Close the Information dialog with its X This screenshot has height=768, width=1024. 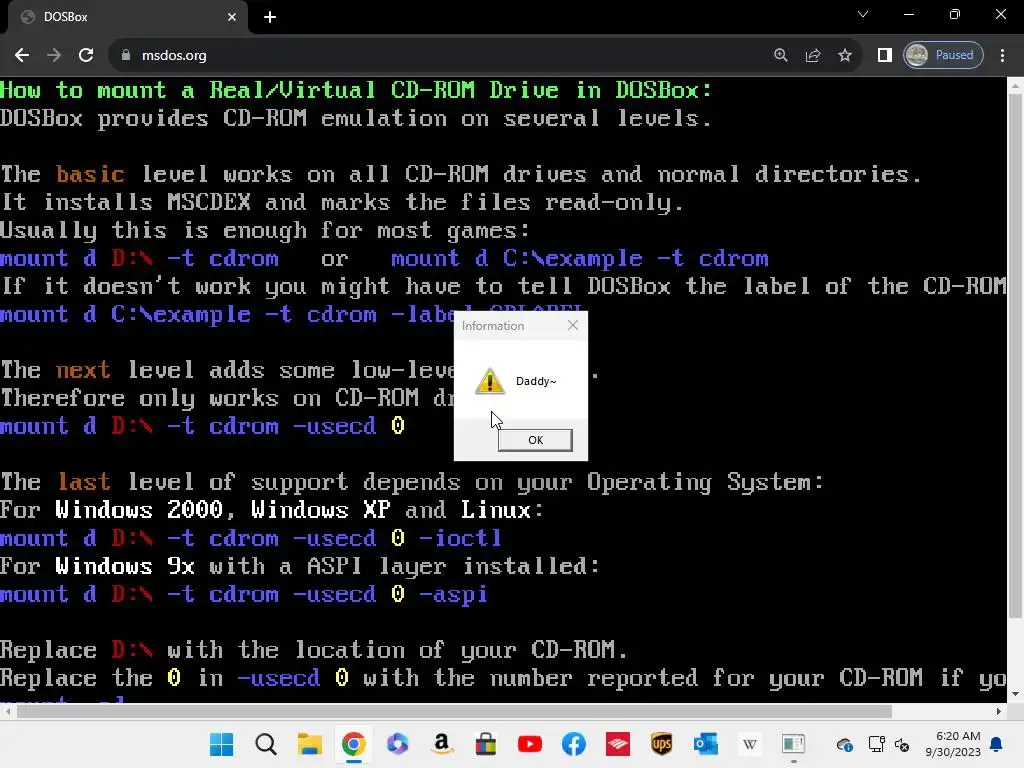click(573, 325)
